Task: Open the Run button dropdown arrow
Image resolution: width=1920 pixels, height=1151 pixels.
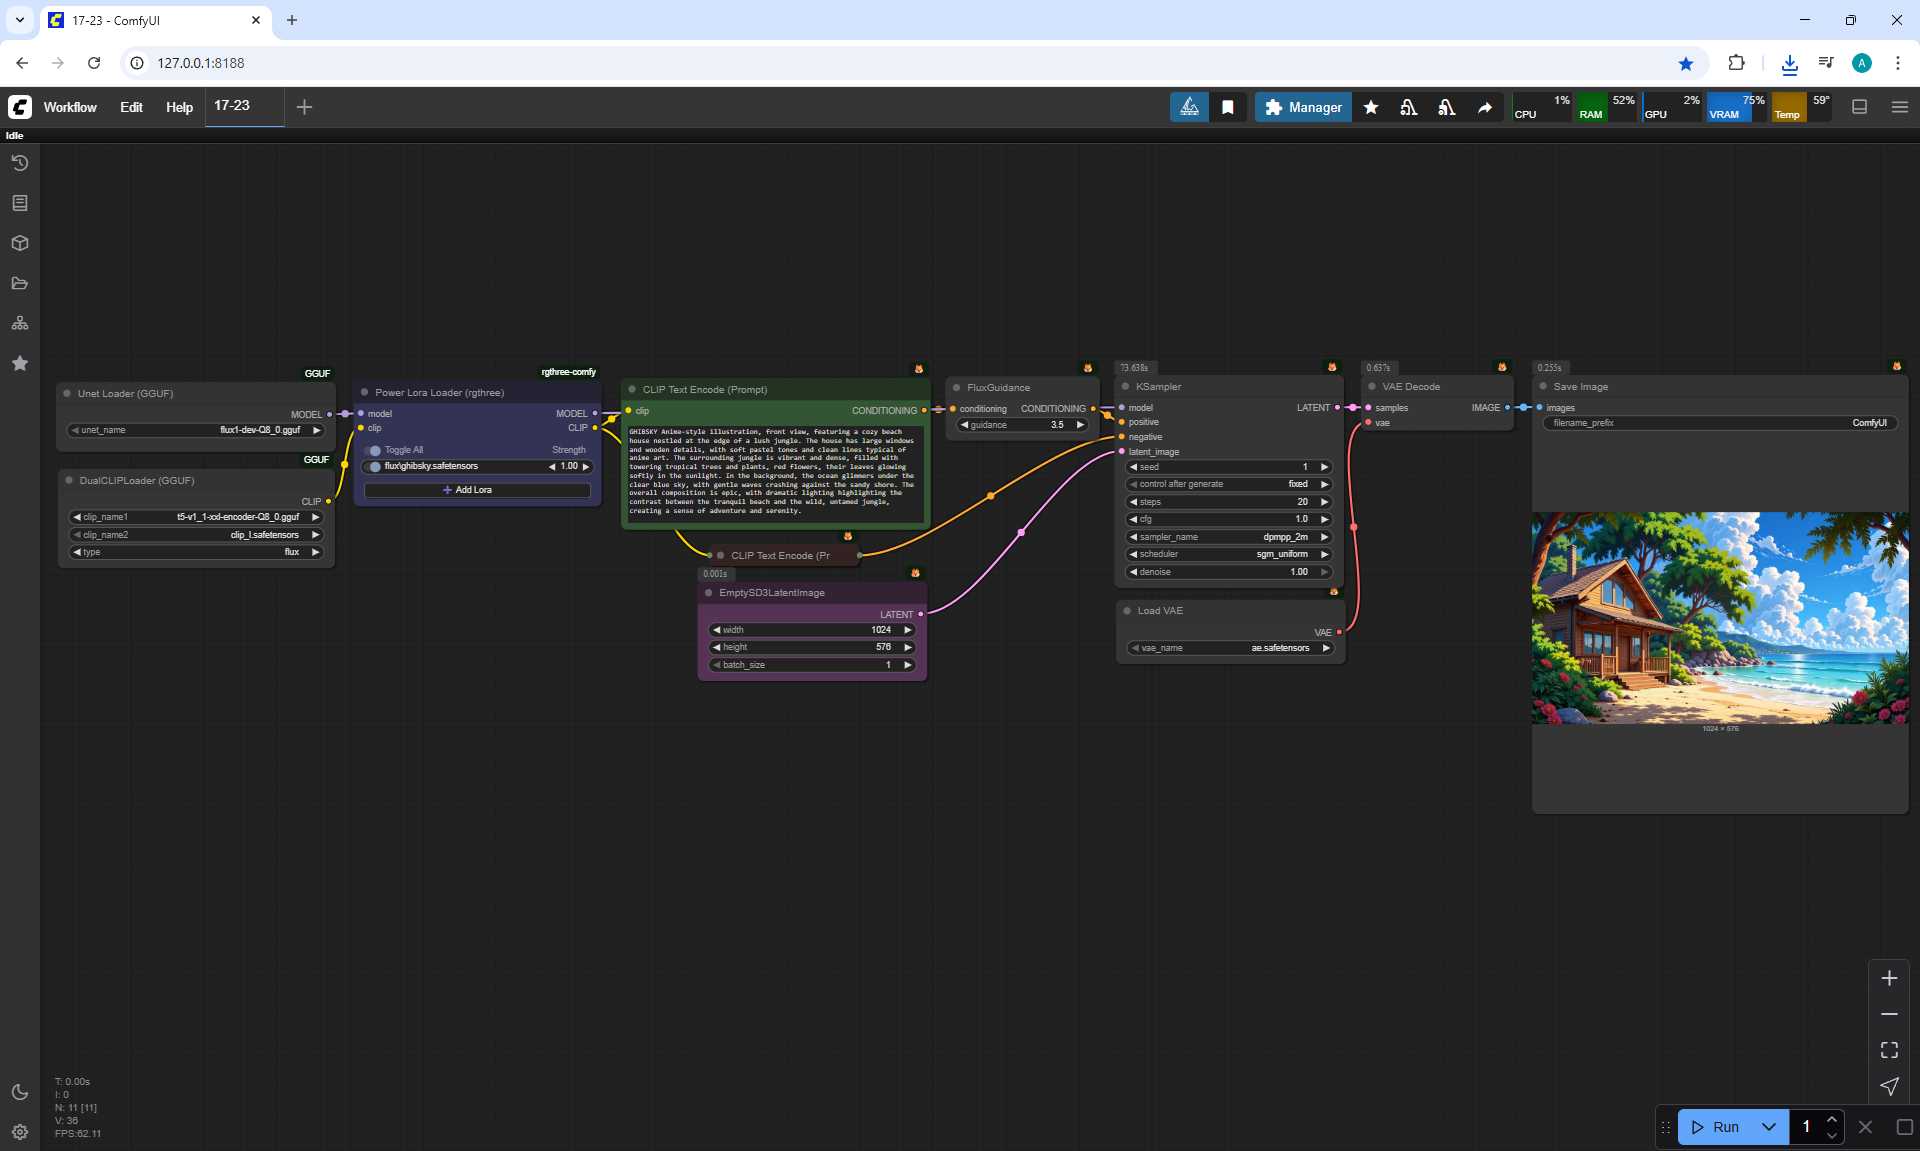Action: click(1769, 1127)
